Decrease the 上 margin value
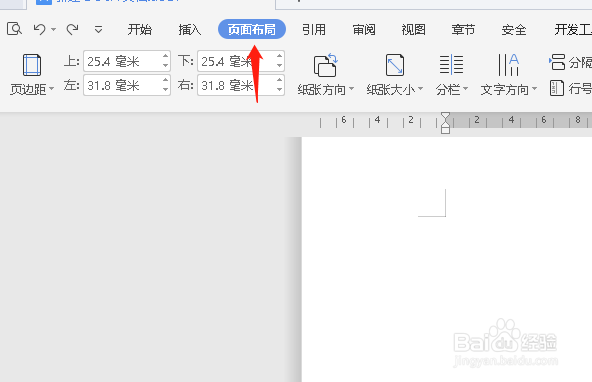This screenshot has width=592, height=382. (x=165, y=66)
